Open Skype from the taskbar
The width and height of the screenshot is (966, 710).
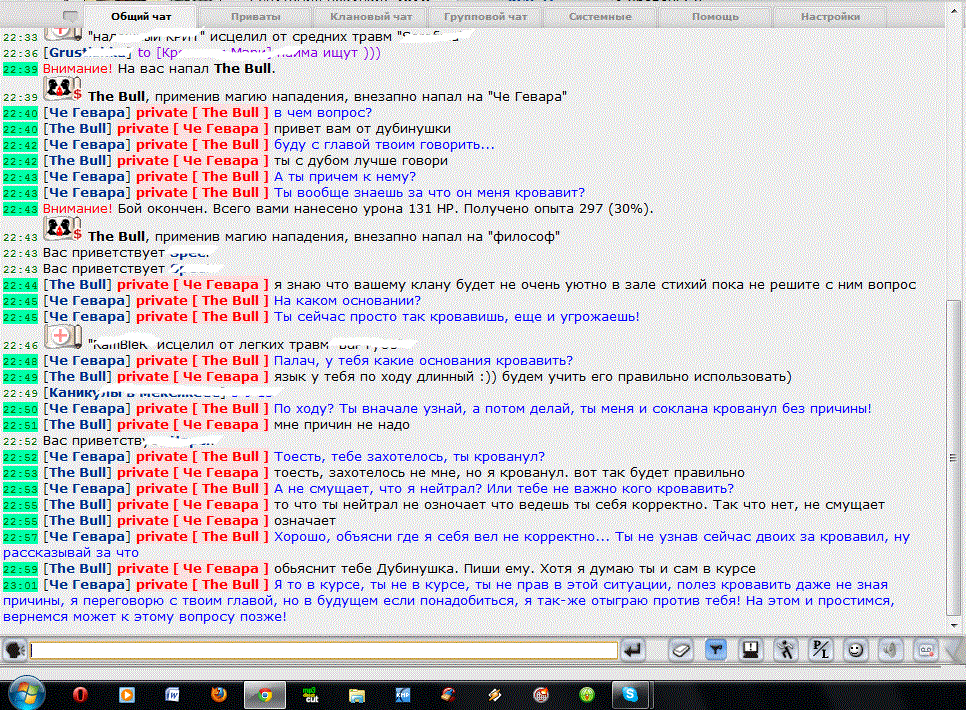(x=630, y=695)
